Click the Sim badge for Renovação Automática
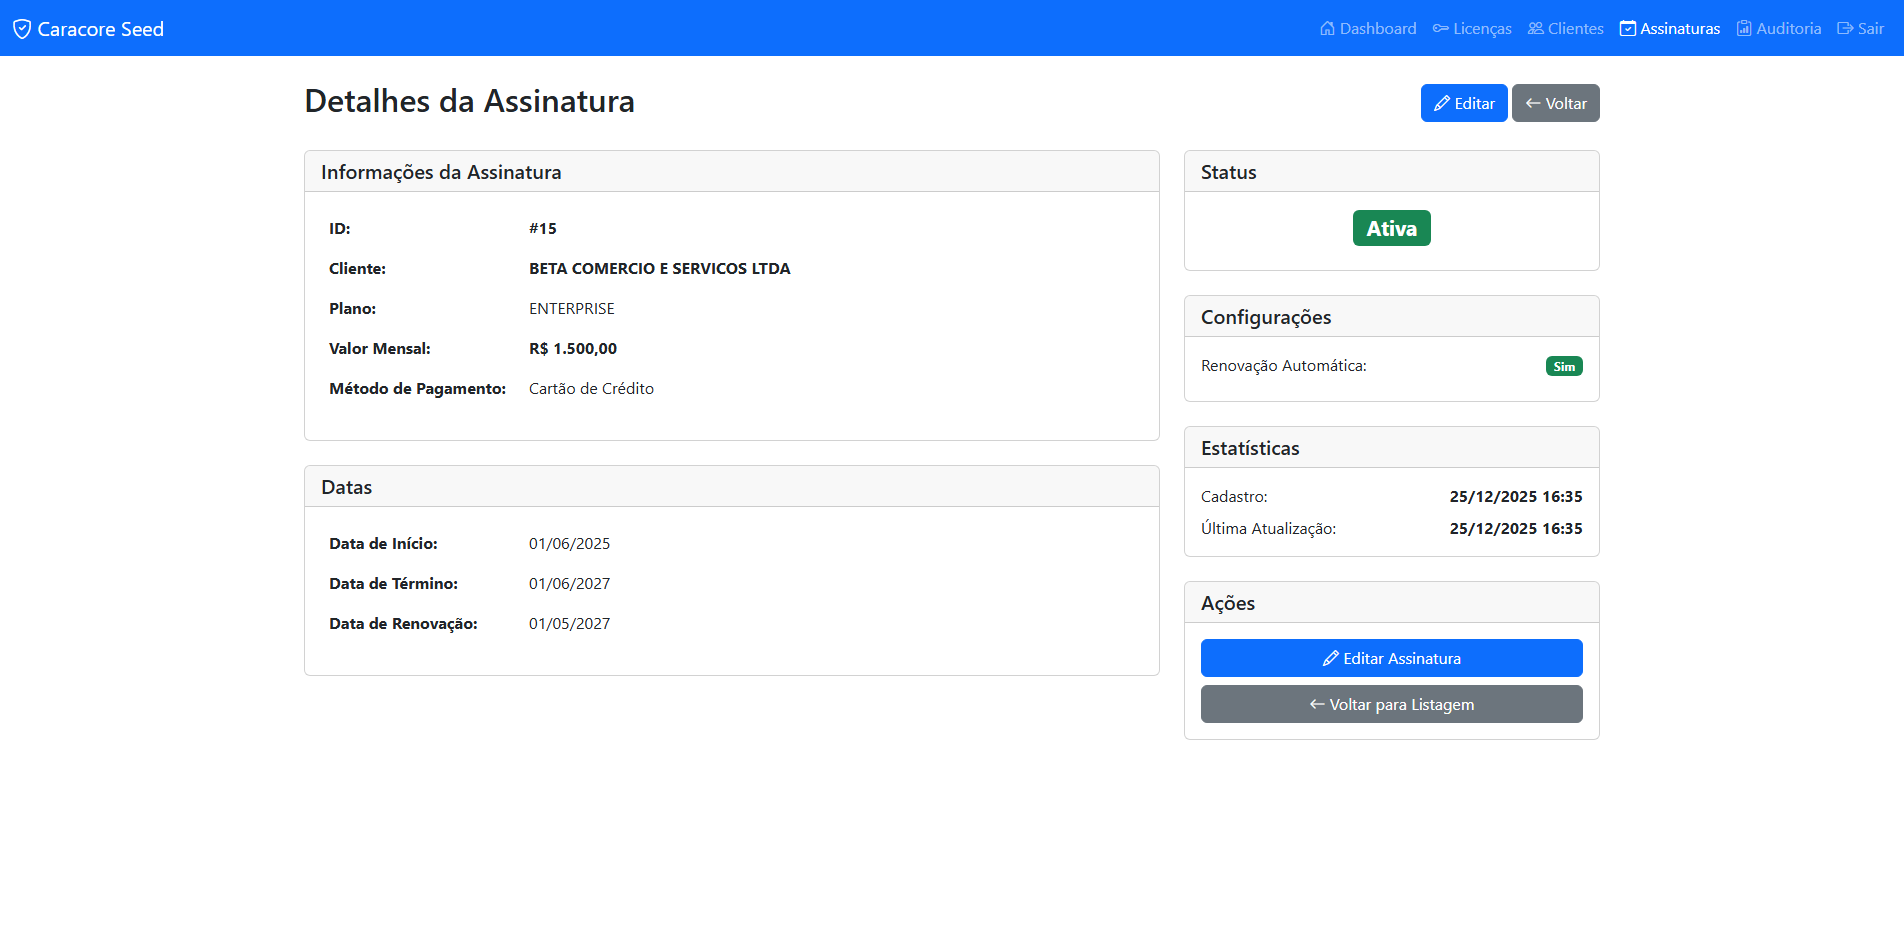 (x=1563, y=366)
